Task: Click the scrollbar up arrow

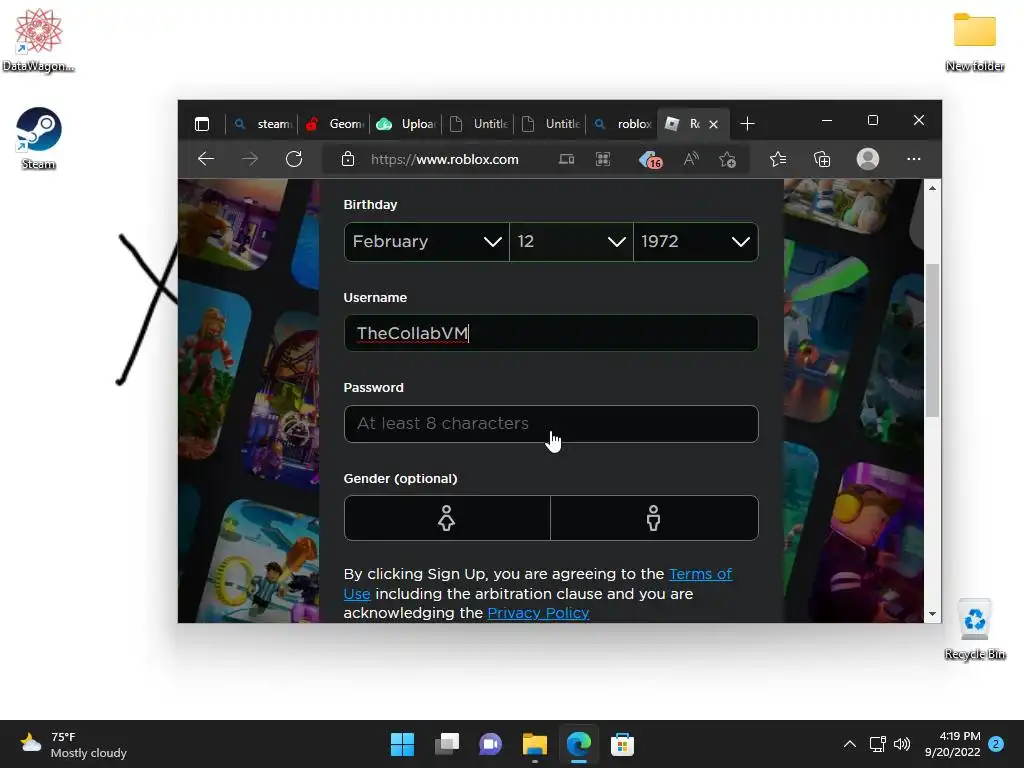Action: tap(933, 188)
